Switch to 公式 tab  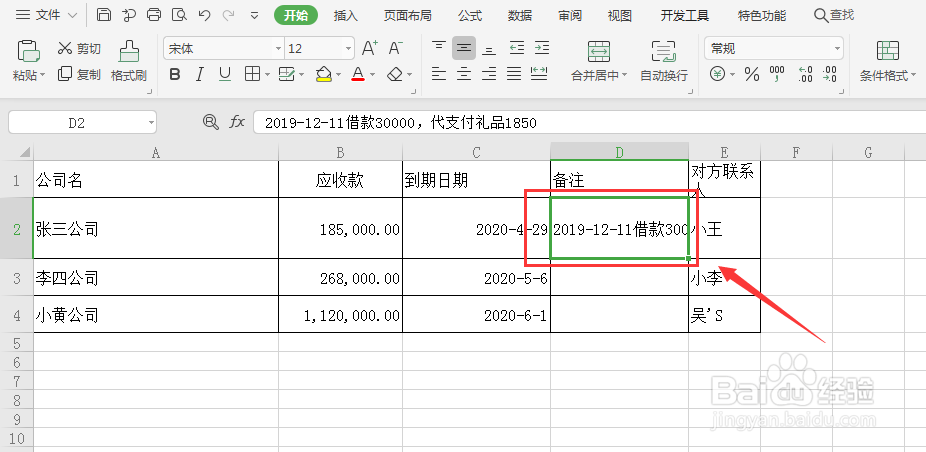click(469, 16)
